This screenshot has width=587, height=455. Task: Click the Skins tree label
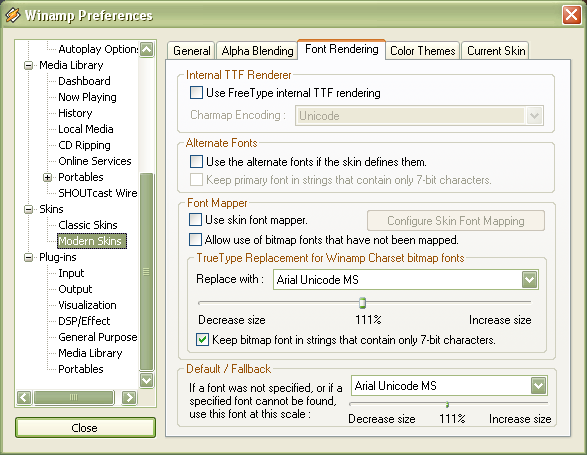tap(51, 209)
